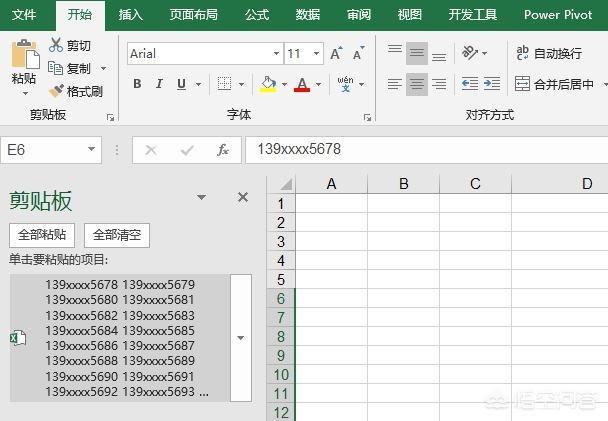Expand fill color dropdown arrow
608x421 pixels.
[284, 84]
